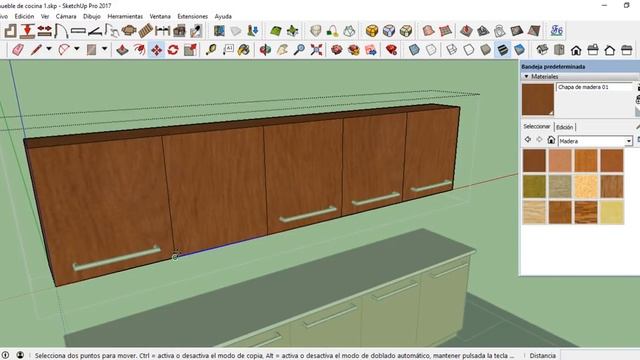
Task: Open the Ver menu
Action: 45,16
